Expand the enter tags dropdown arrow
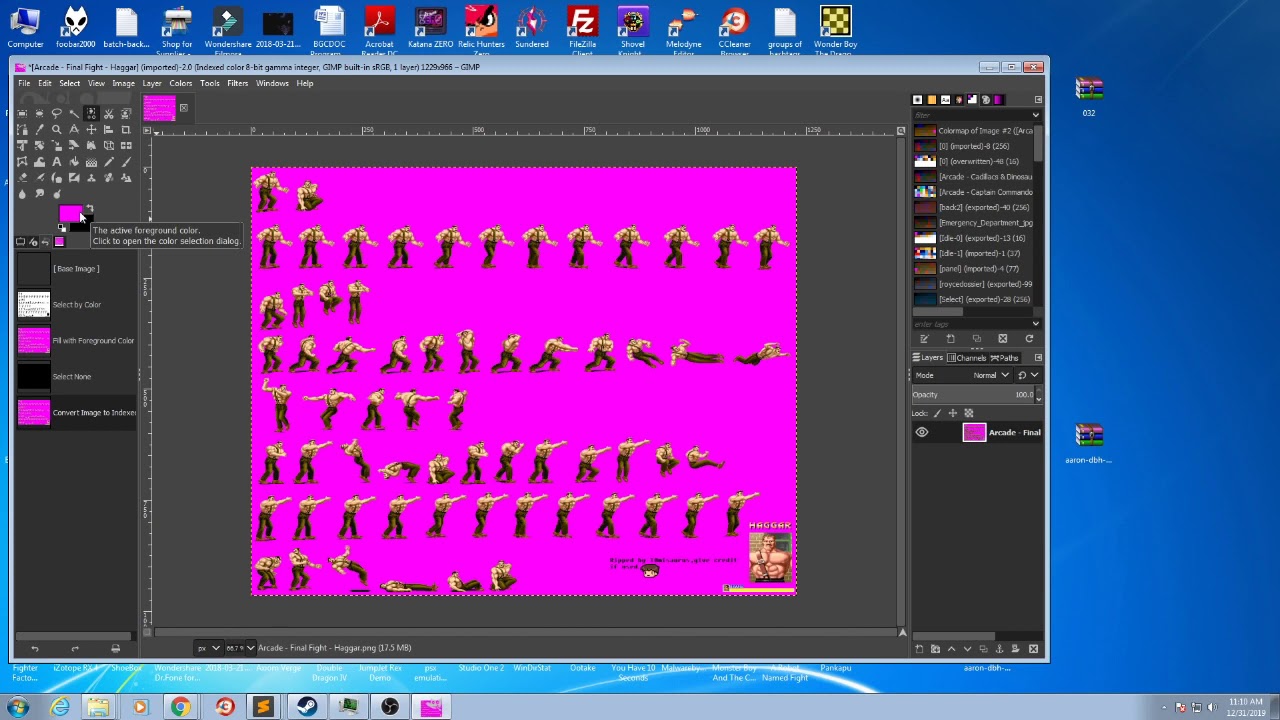The height and width of the screenshot is (720, 1280). tap(1035, 323)
